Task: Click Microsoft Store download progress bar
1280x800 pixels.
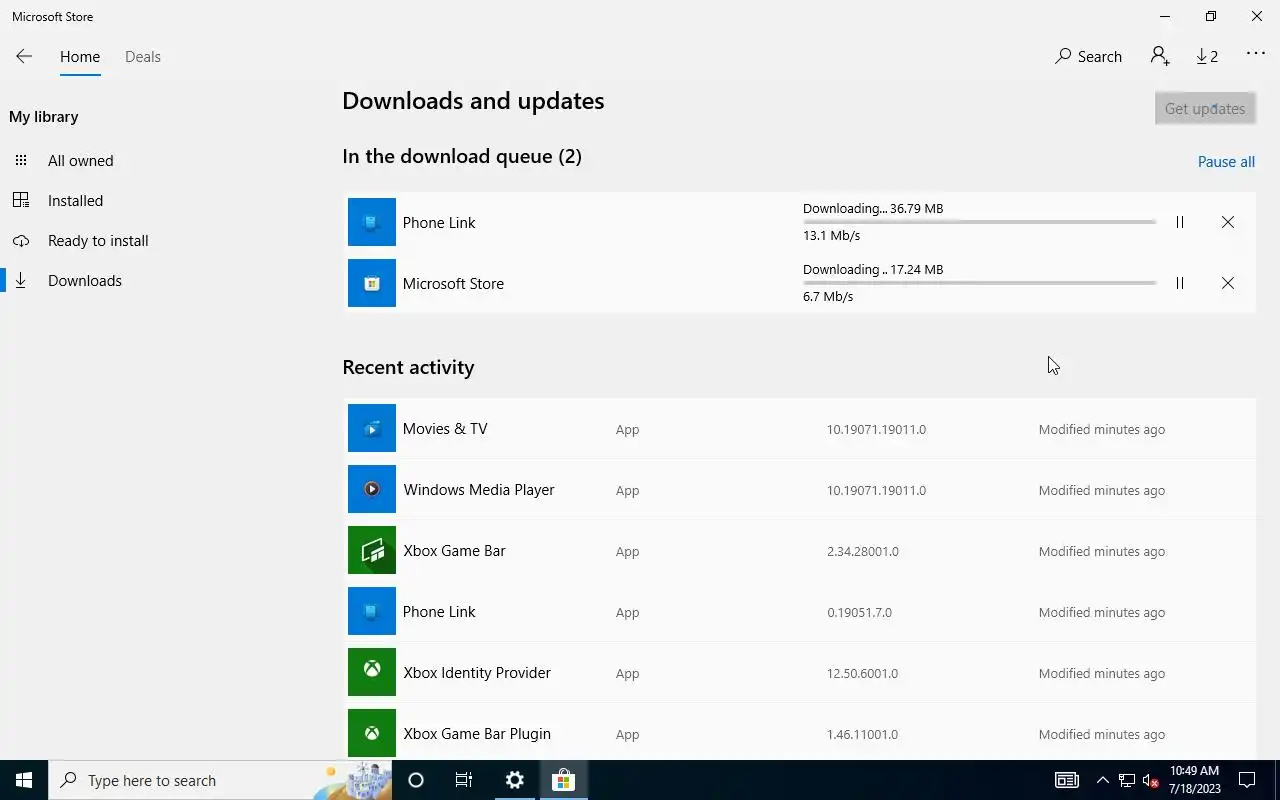Action: pos(979,283)
